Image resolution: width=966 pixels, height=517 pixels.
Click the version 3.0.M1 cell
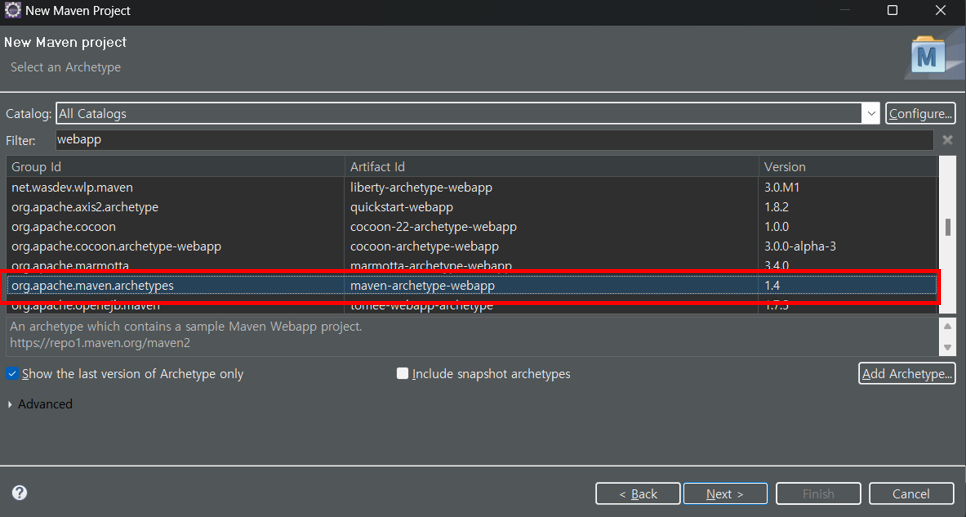coord(782,187)
